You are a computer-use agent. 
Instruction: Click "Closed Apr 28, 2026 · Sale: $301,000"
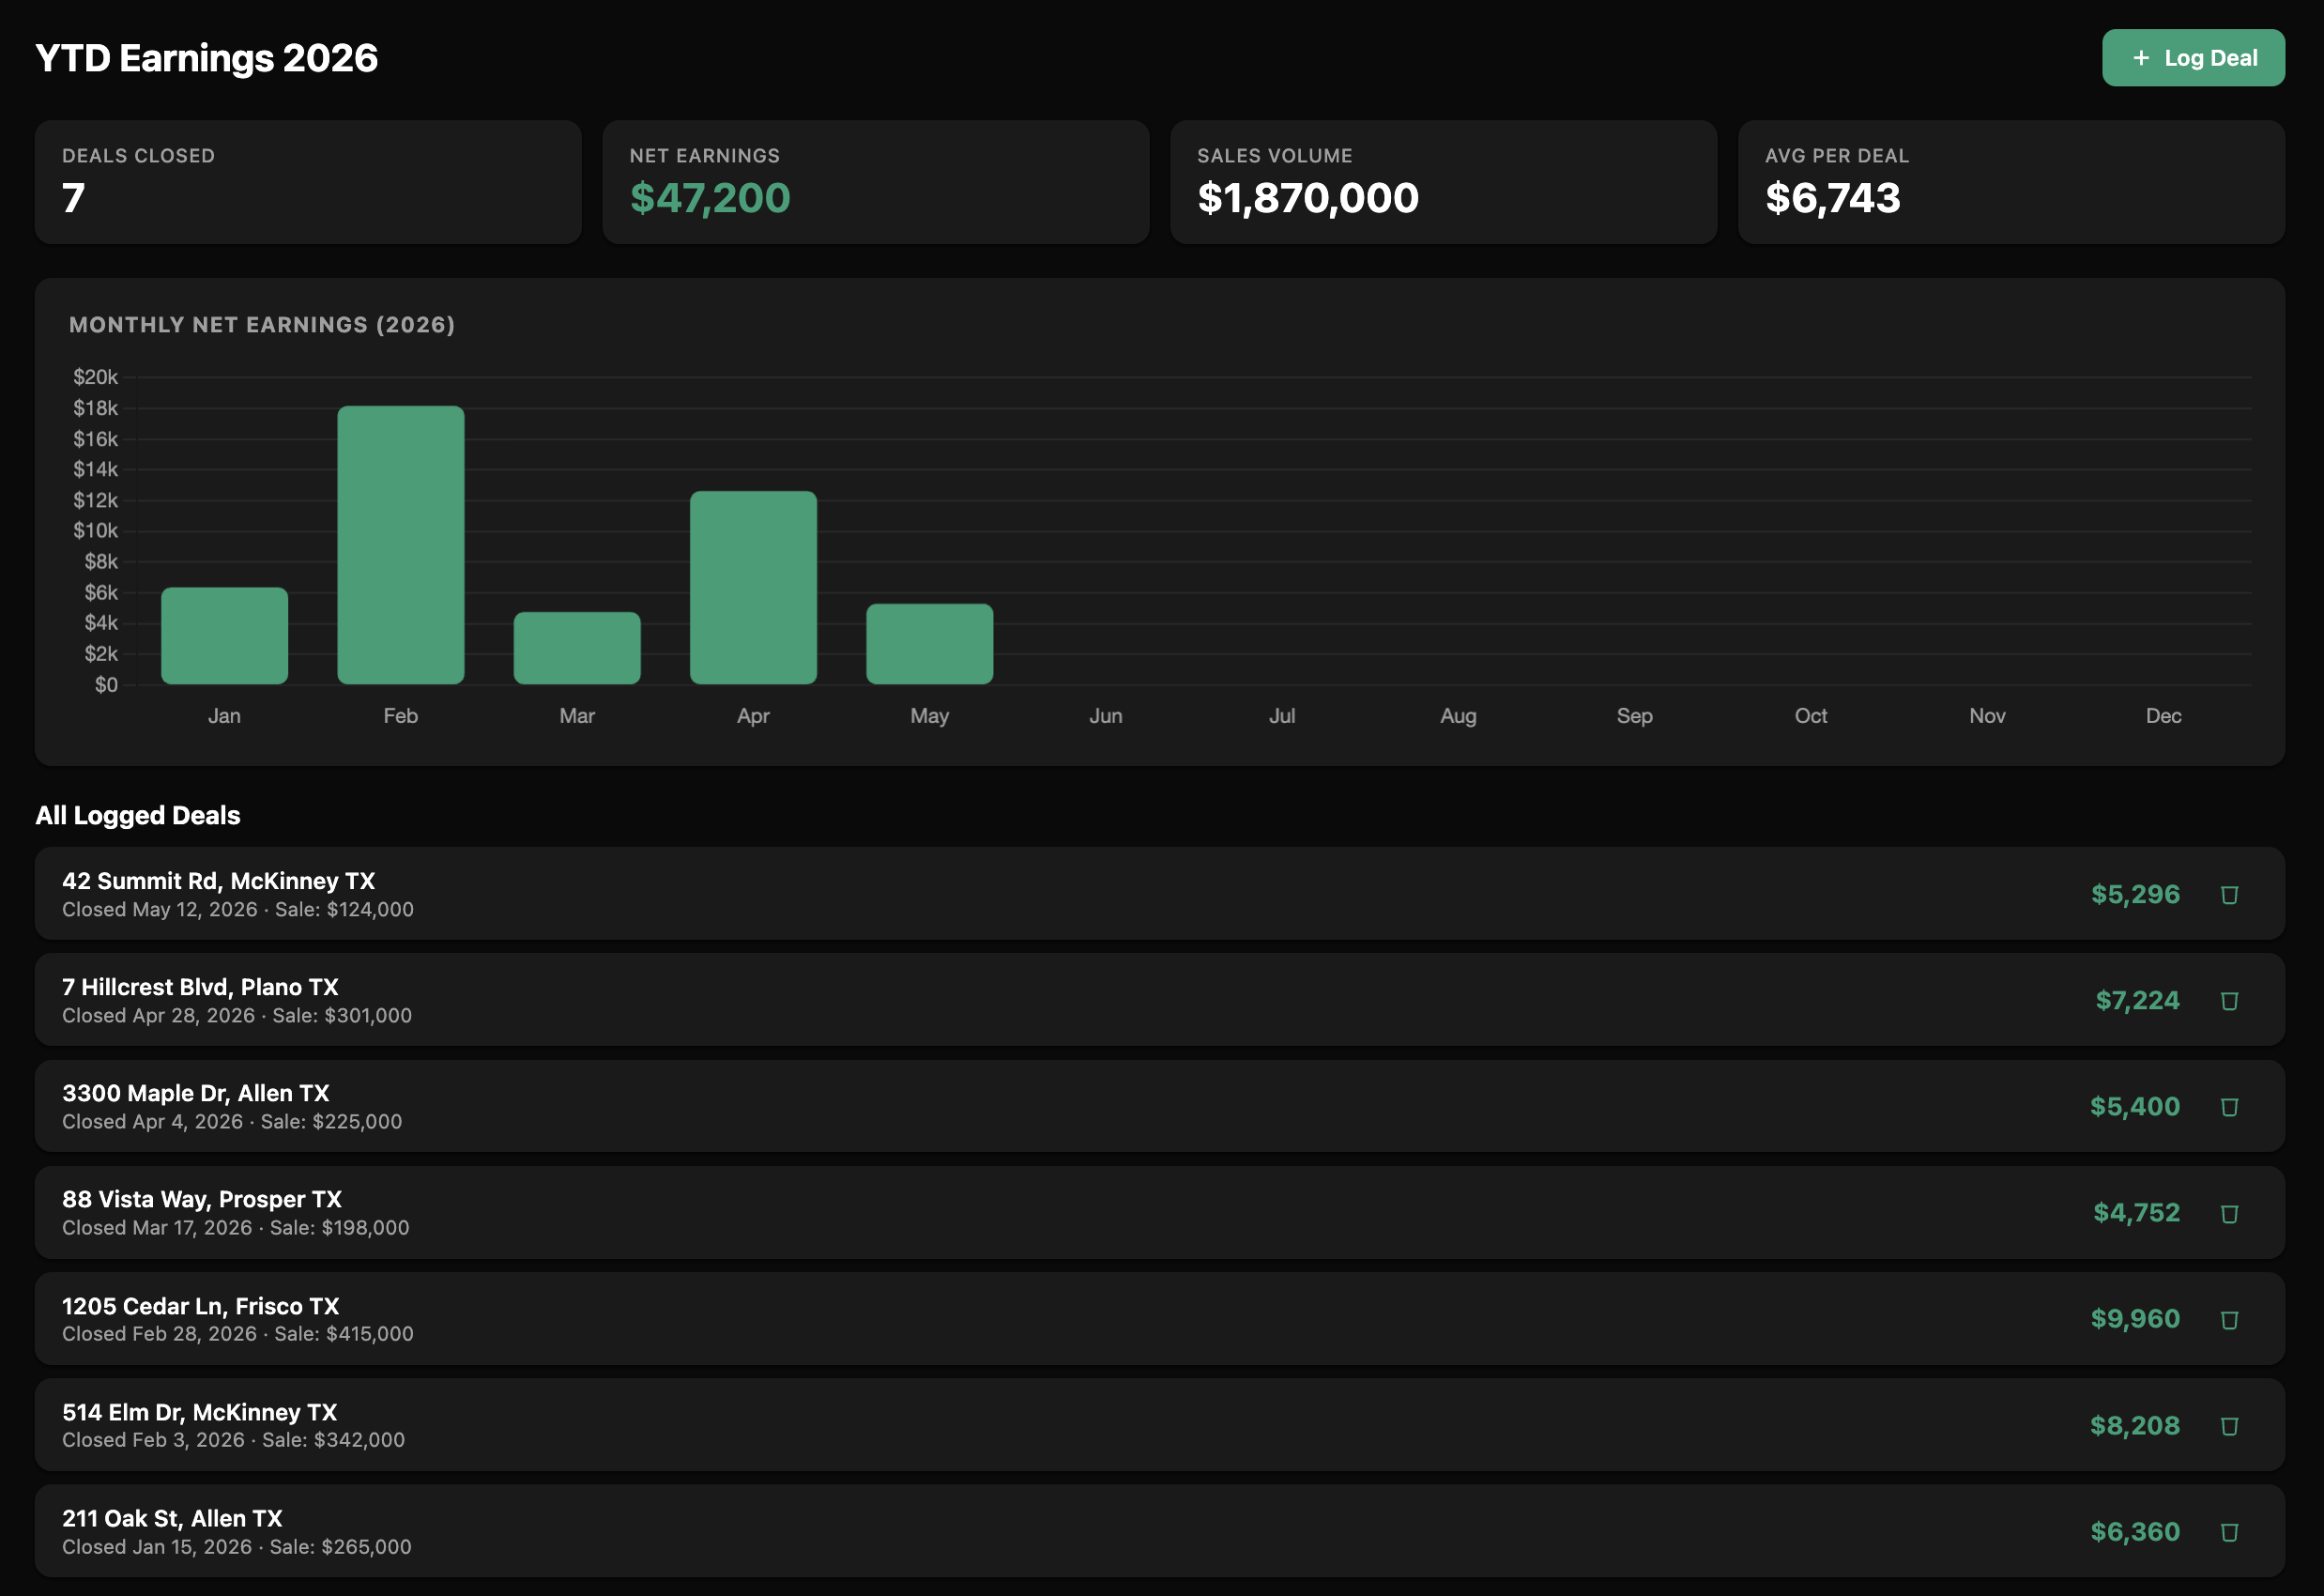point(237,1016)
